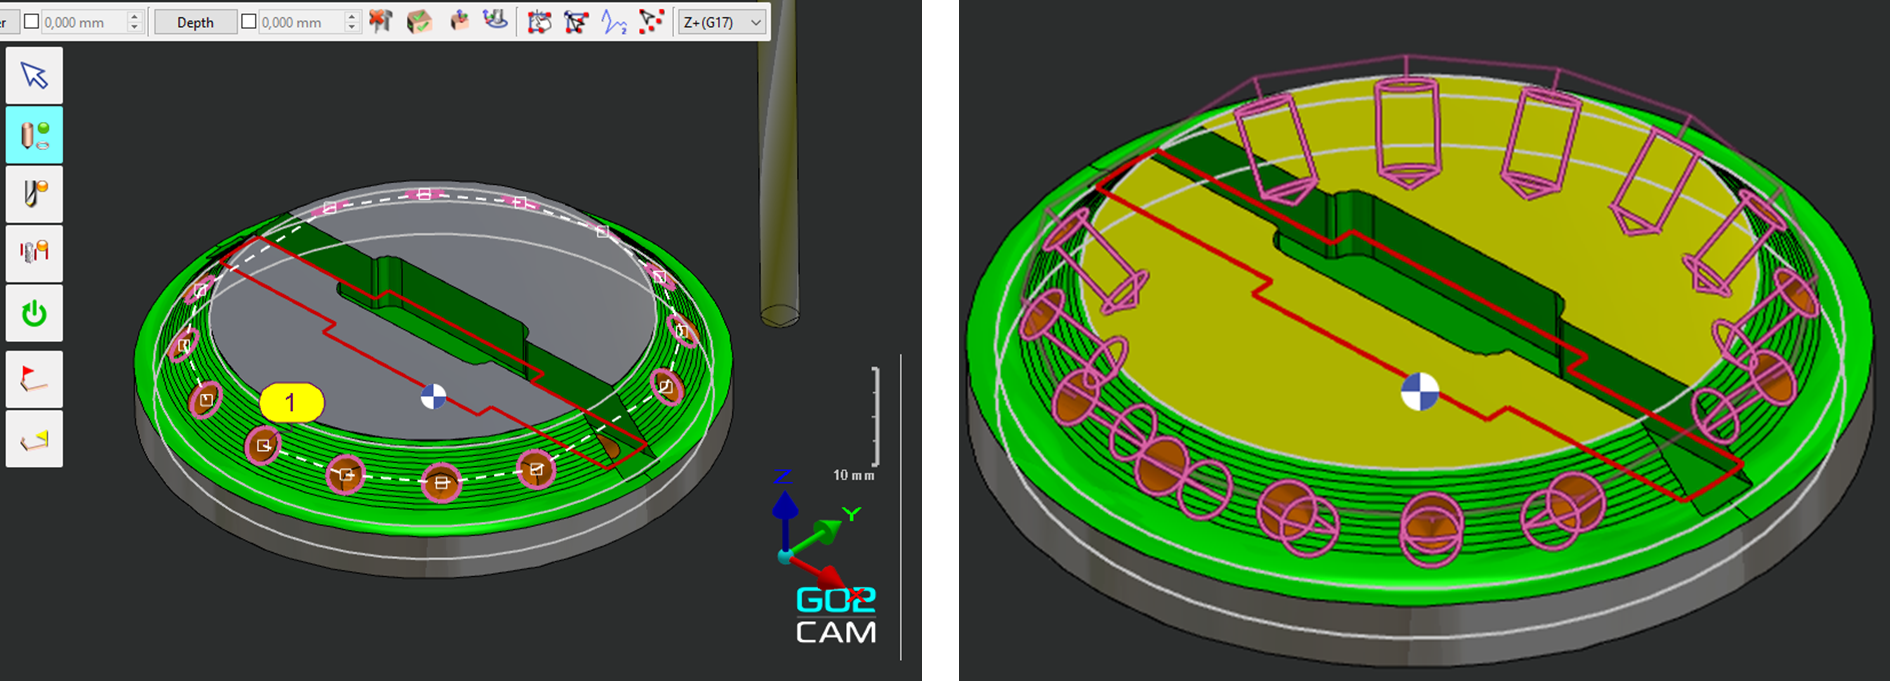Decrease the first mm value with down arrow
Image resolution: width=1890 pixels, height=681 pixels.
[x=134, y=27]
